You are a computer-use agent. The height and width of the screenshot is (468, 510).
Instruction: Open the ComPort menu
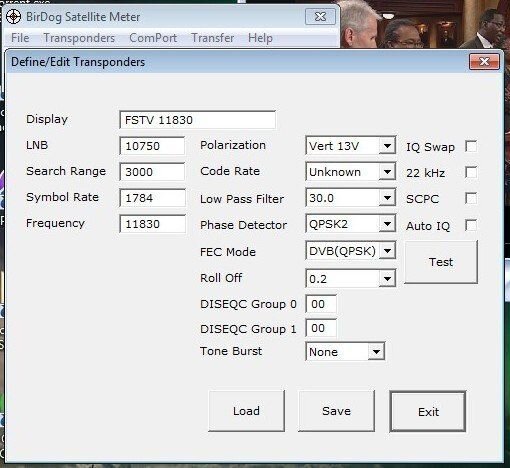(153, 38)
